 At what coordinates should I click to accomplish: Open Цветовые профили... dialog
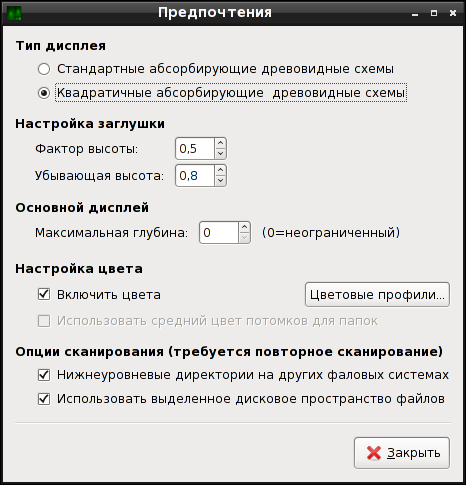(x=377, y=295)
